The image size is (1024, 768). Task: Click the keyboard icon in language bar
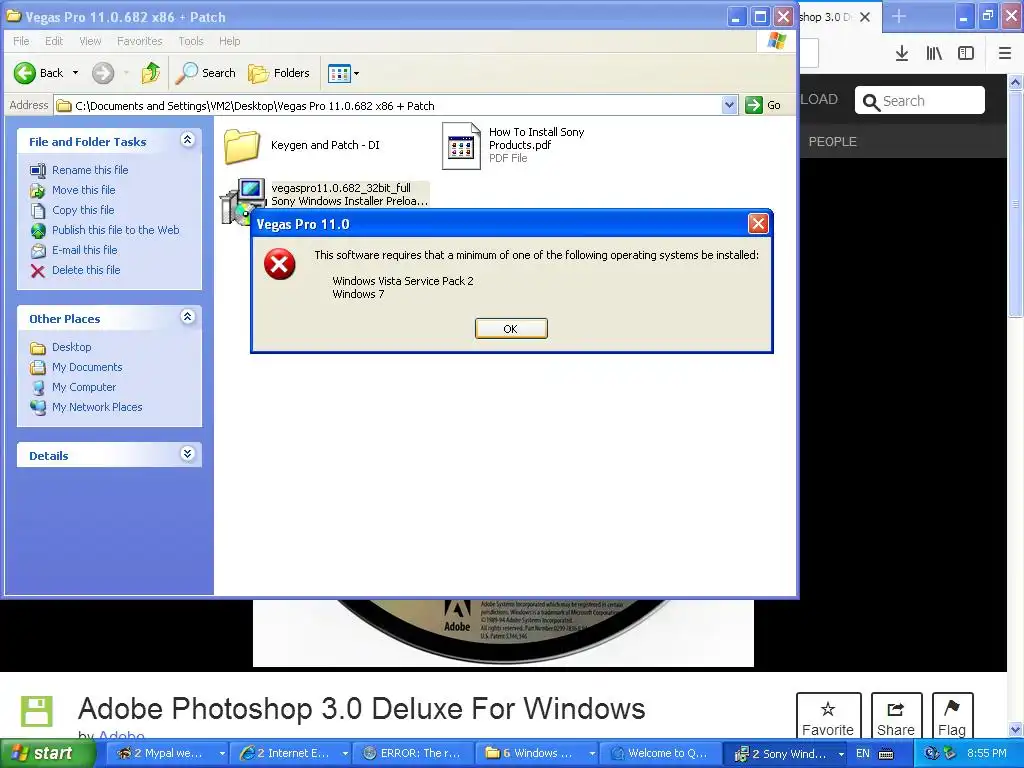pyautogui.click(x=886, y=754)
